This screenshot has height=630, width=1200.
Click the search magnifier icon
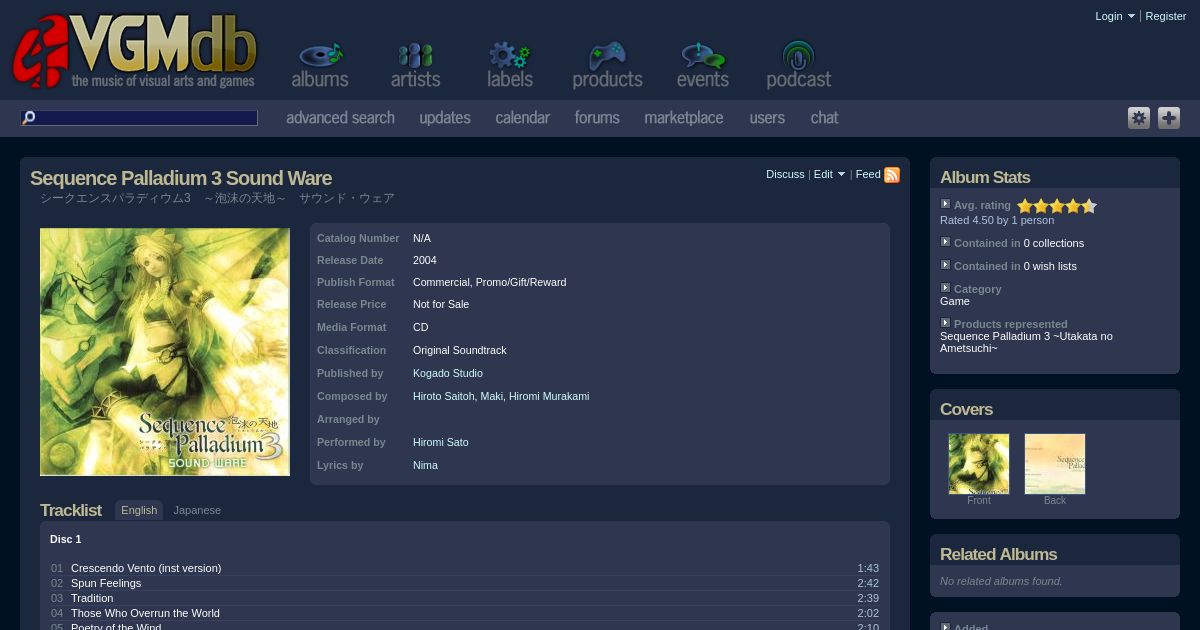pos(29,118)
